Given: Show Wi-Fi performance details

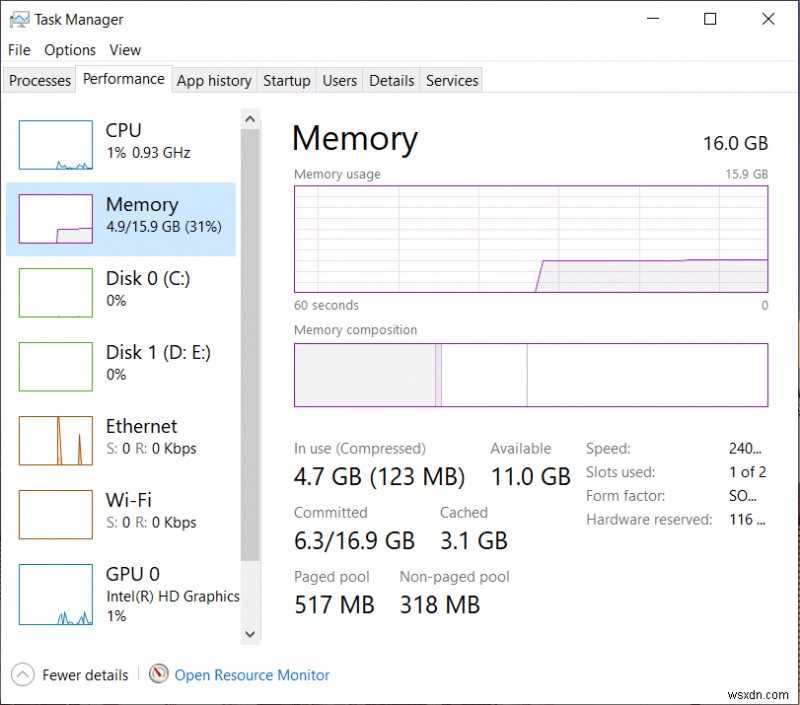Looking at the screenshot, I should [56, 514].
